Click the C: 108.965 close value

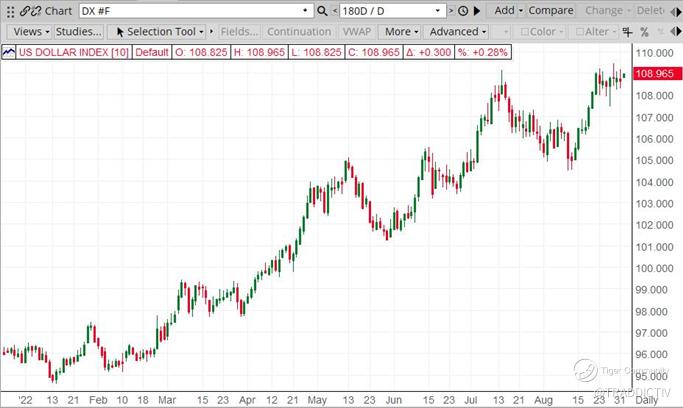(x=374, y=53)
